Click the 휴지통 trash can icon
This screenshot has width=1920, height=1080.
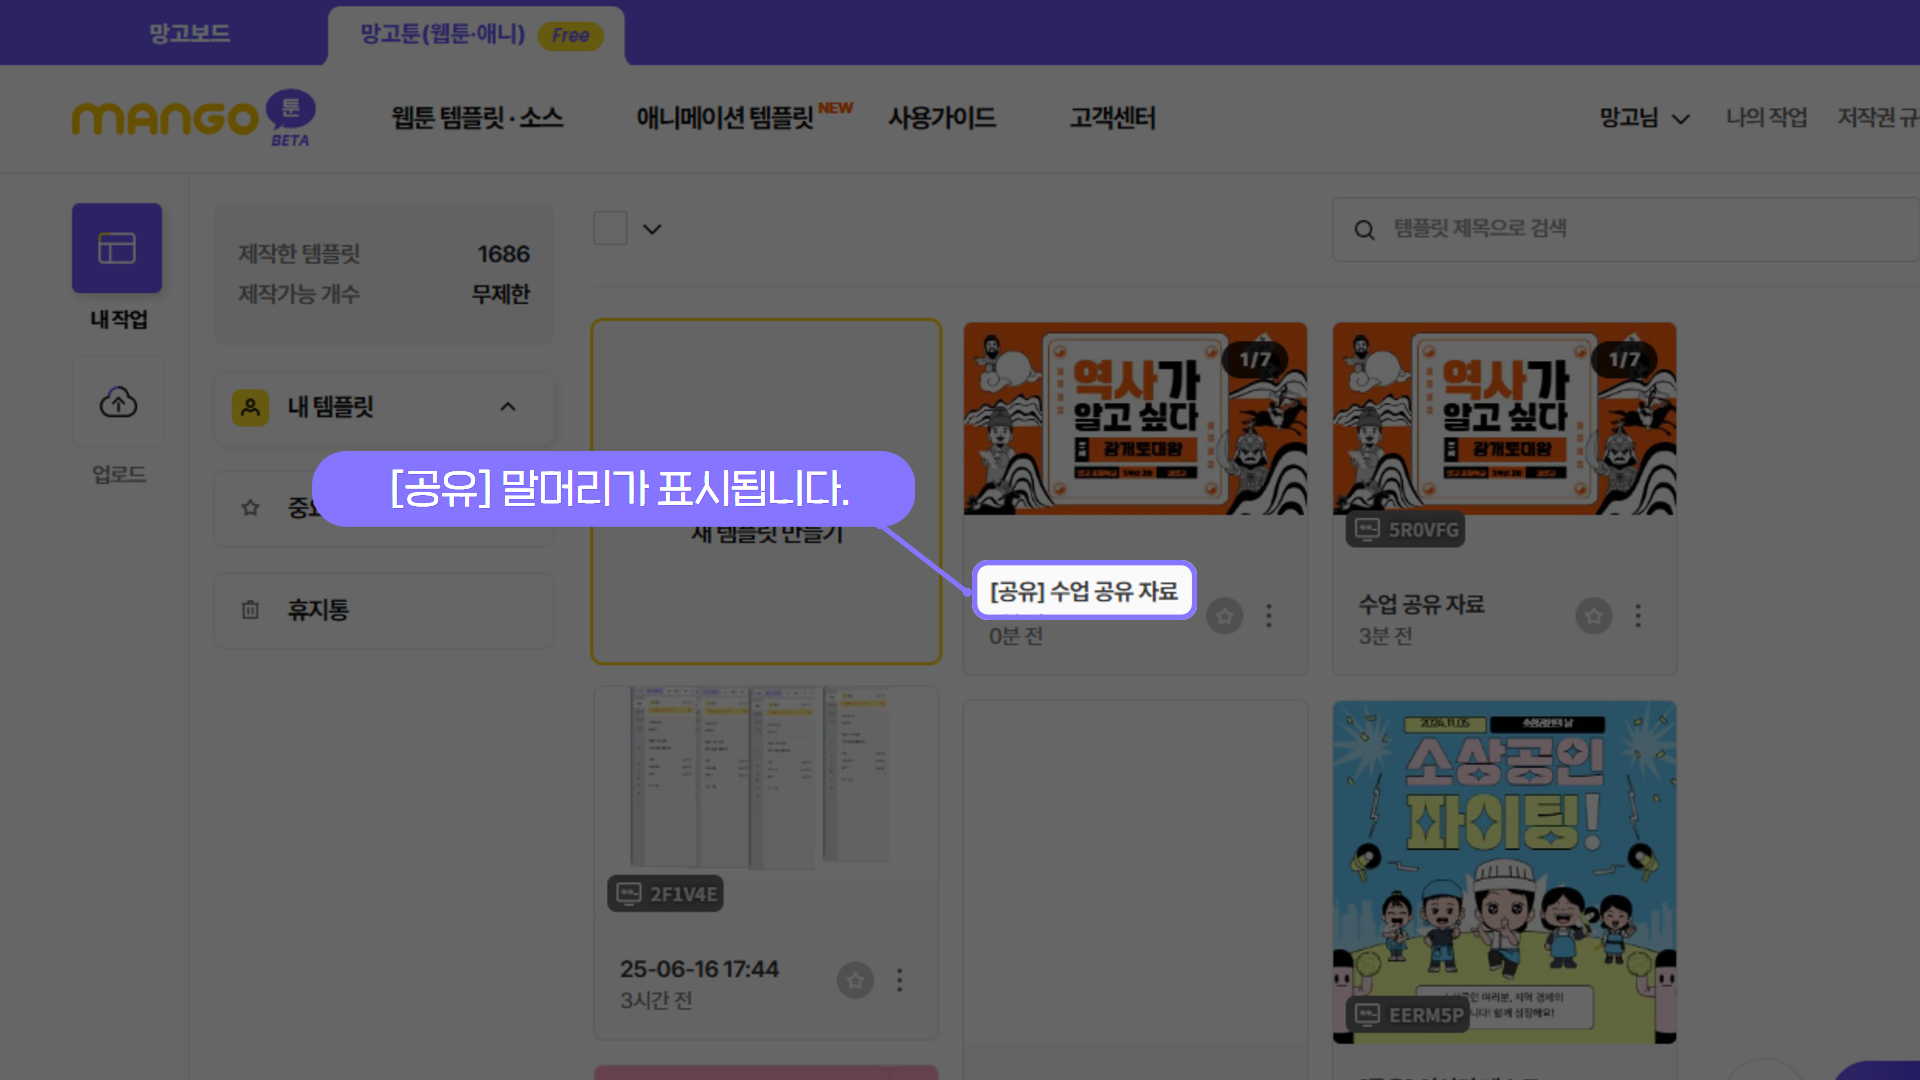[x=250, y=610]
